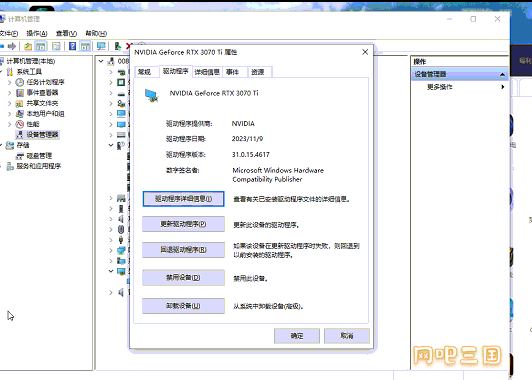Close the NVIDIA properties dialog with X

[365, 52]
